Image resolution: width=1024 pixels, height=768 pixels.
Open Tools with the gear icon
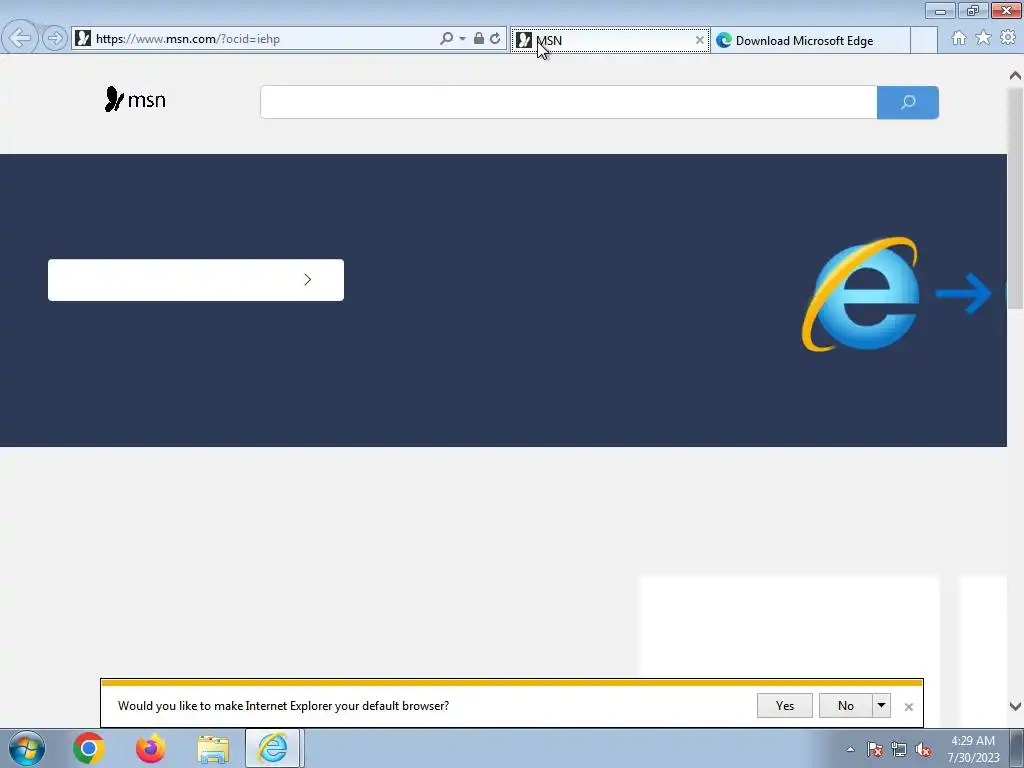pos(1008,38)
